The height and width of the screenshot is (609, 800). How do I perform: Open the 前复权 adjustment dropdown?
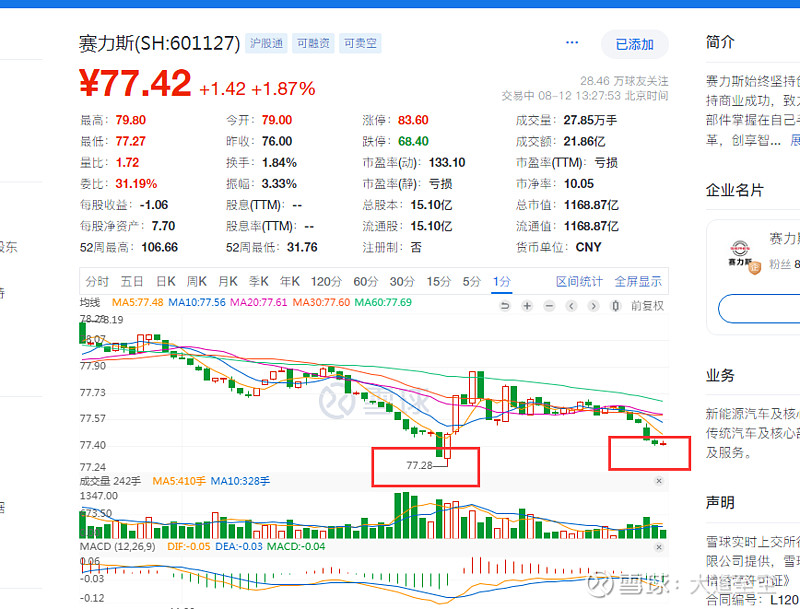tap(647, 306)
